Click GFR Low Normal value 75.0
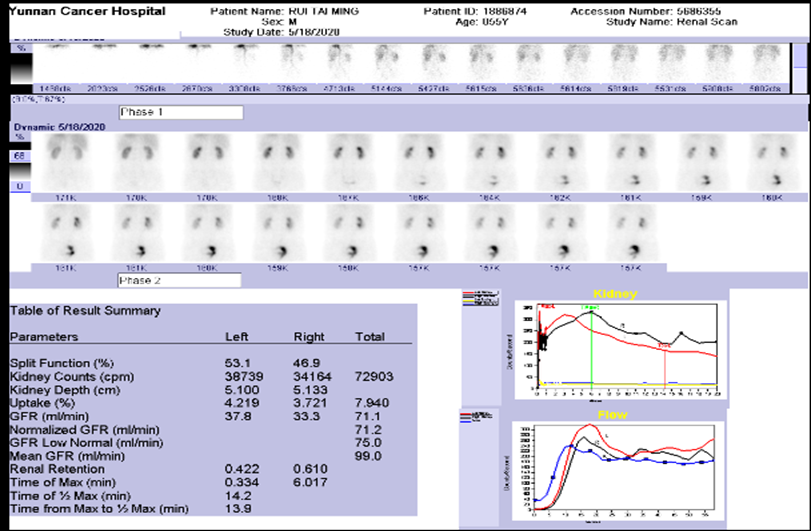The image size is (811, 531). (x=368, y=443)
